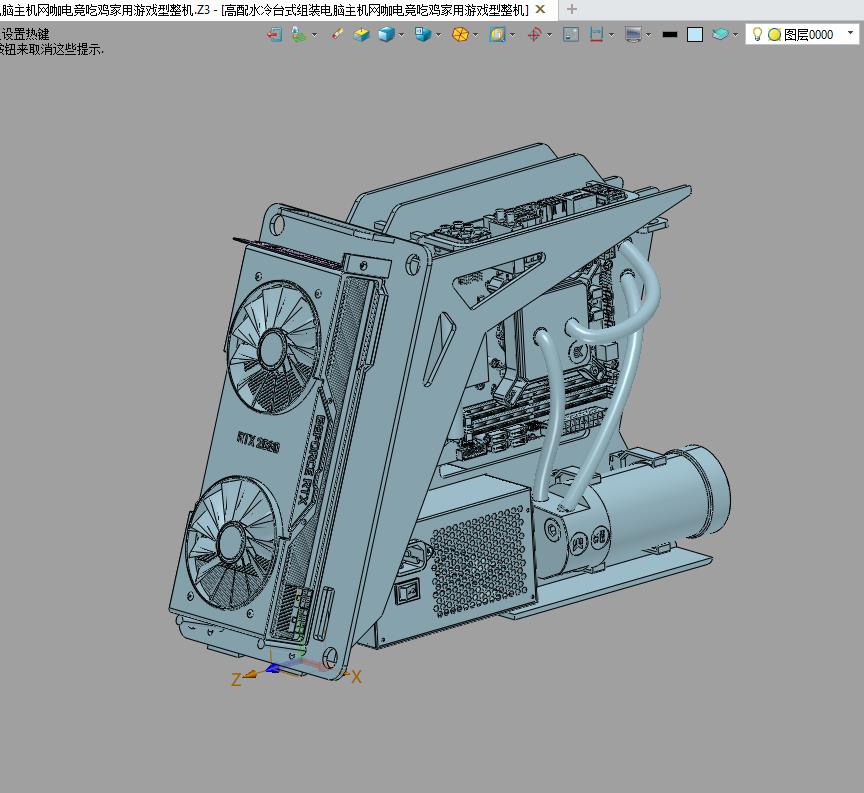The width and height of the screenshot is (864, 793).
Task: Click the exit icon at toolbar start
Action: [x=274, y=34]
